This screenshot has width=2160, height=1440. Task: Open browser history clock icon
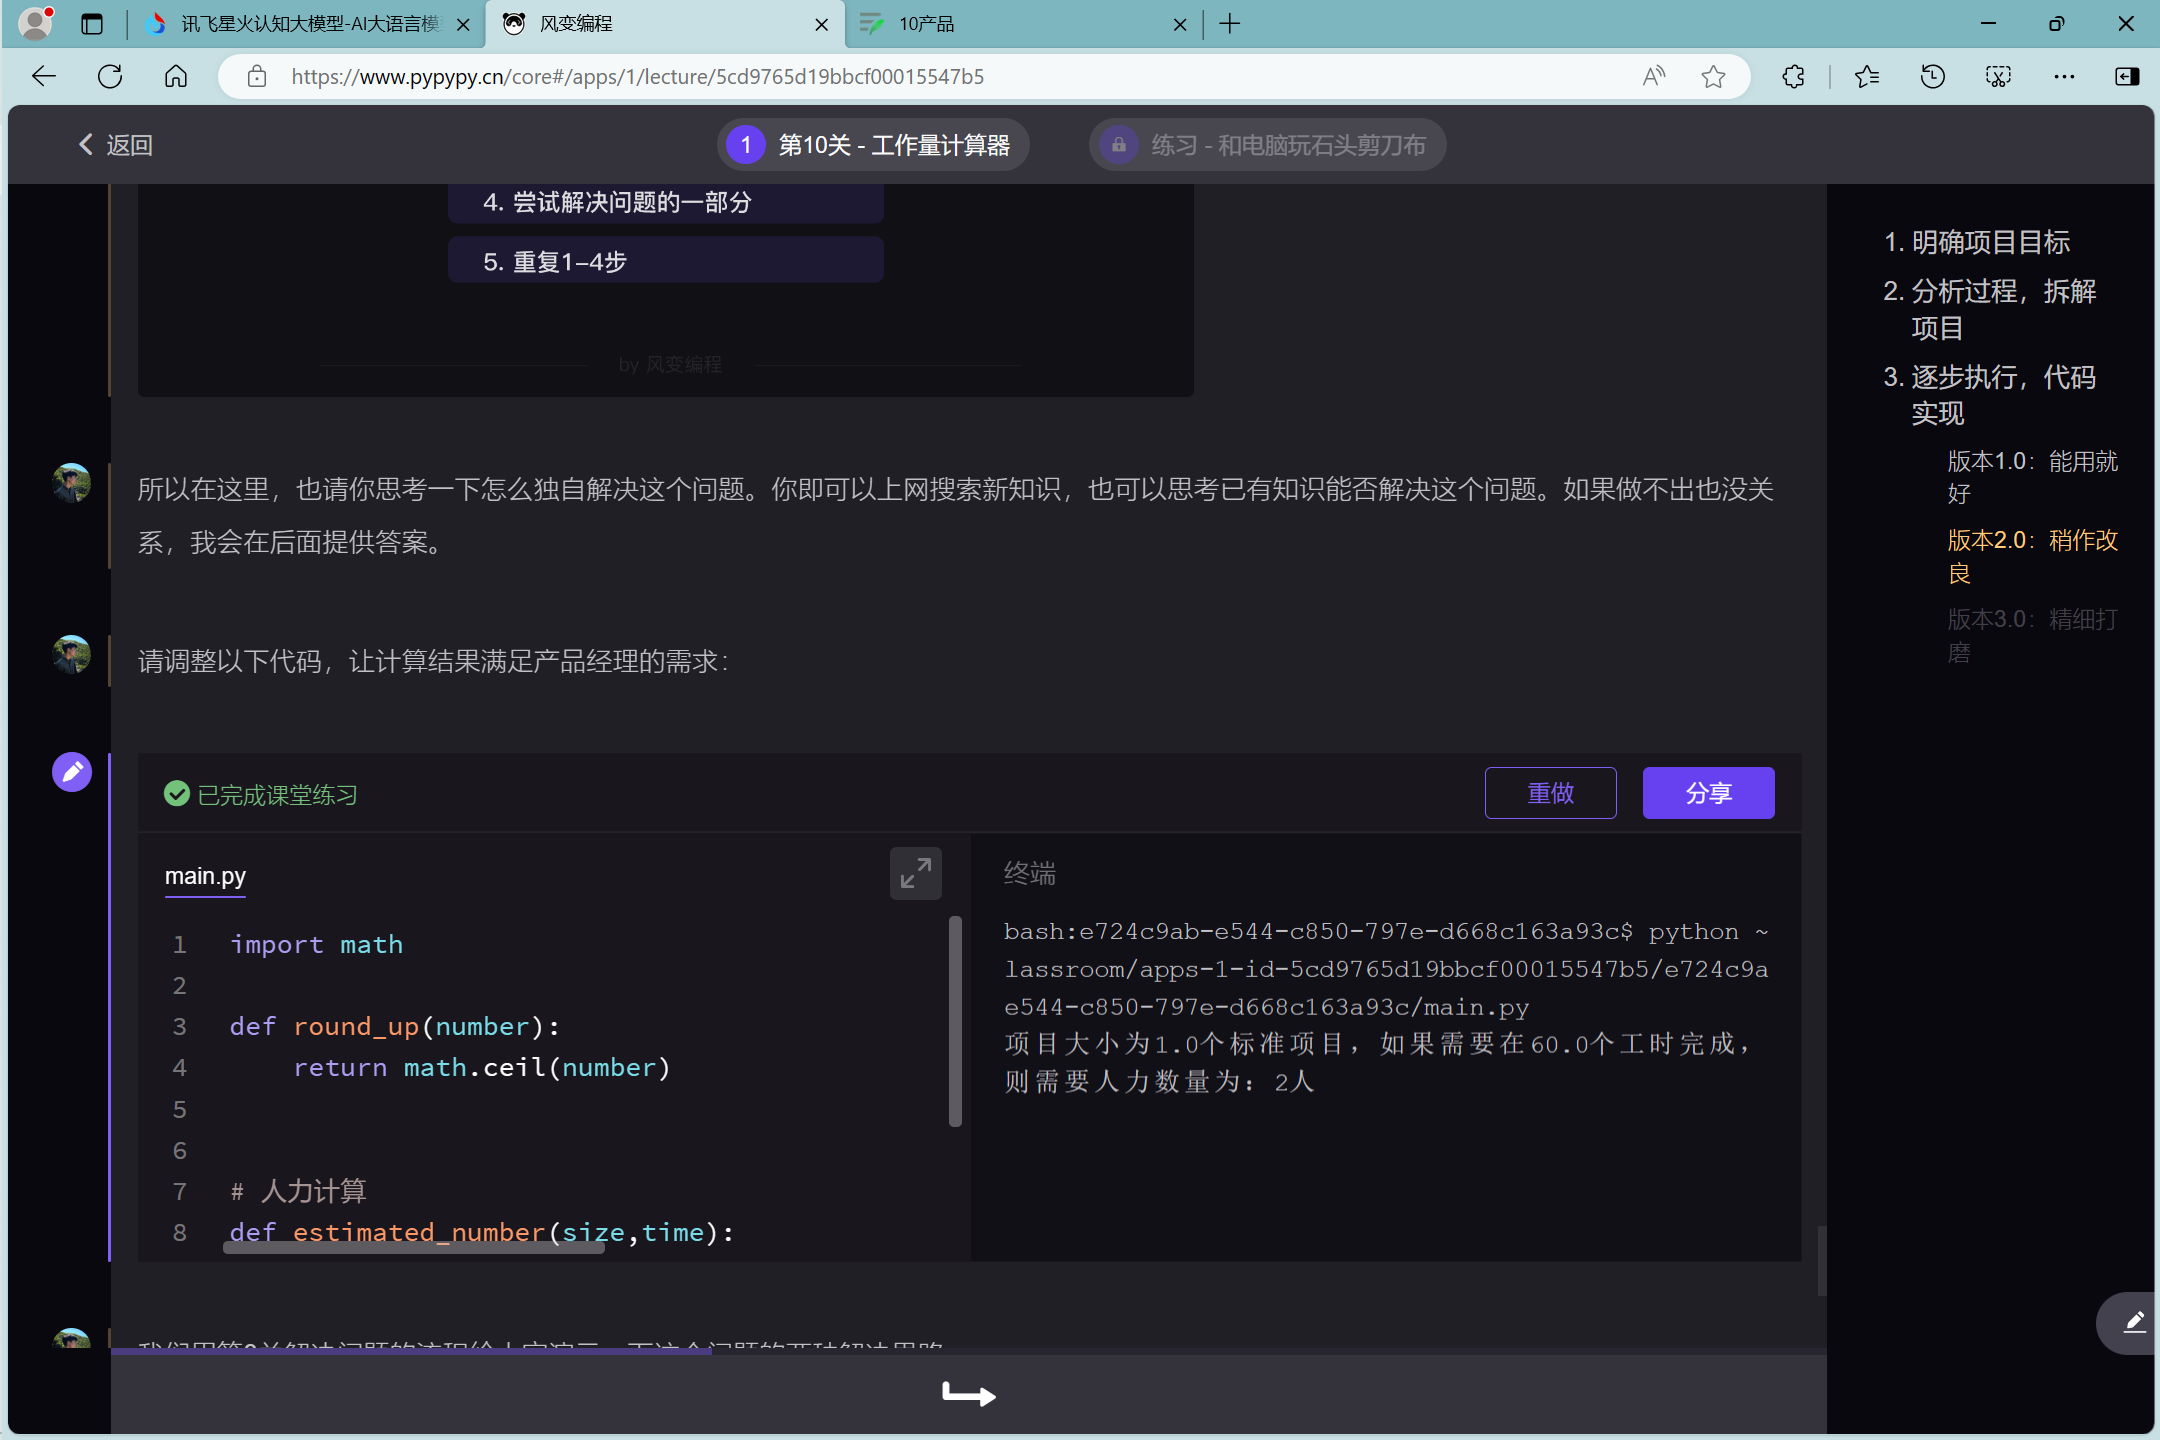tap(1933, 77)
